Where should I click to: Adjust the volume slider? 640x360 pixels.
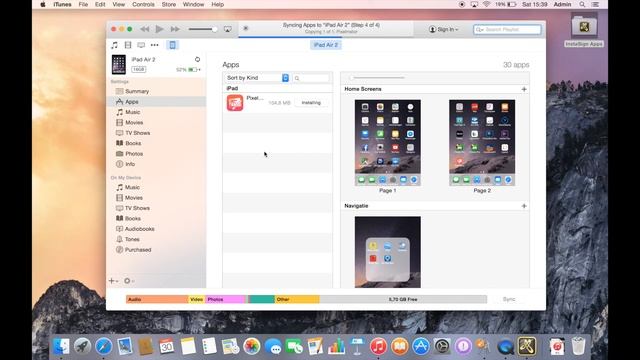[202, 29]
